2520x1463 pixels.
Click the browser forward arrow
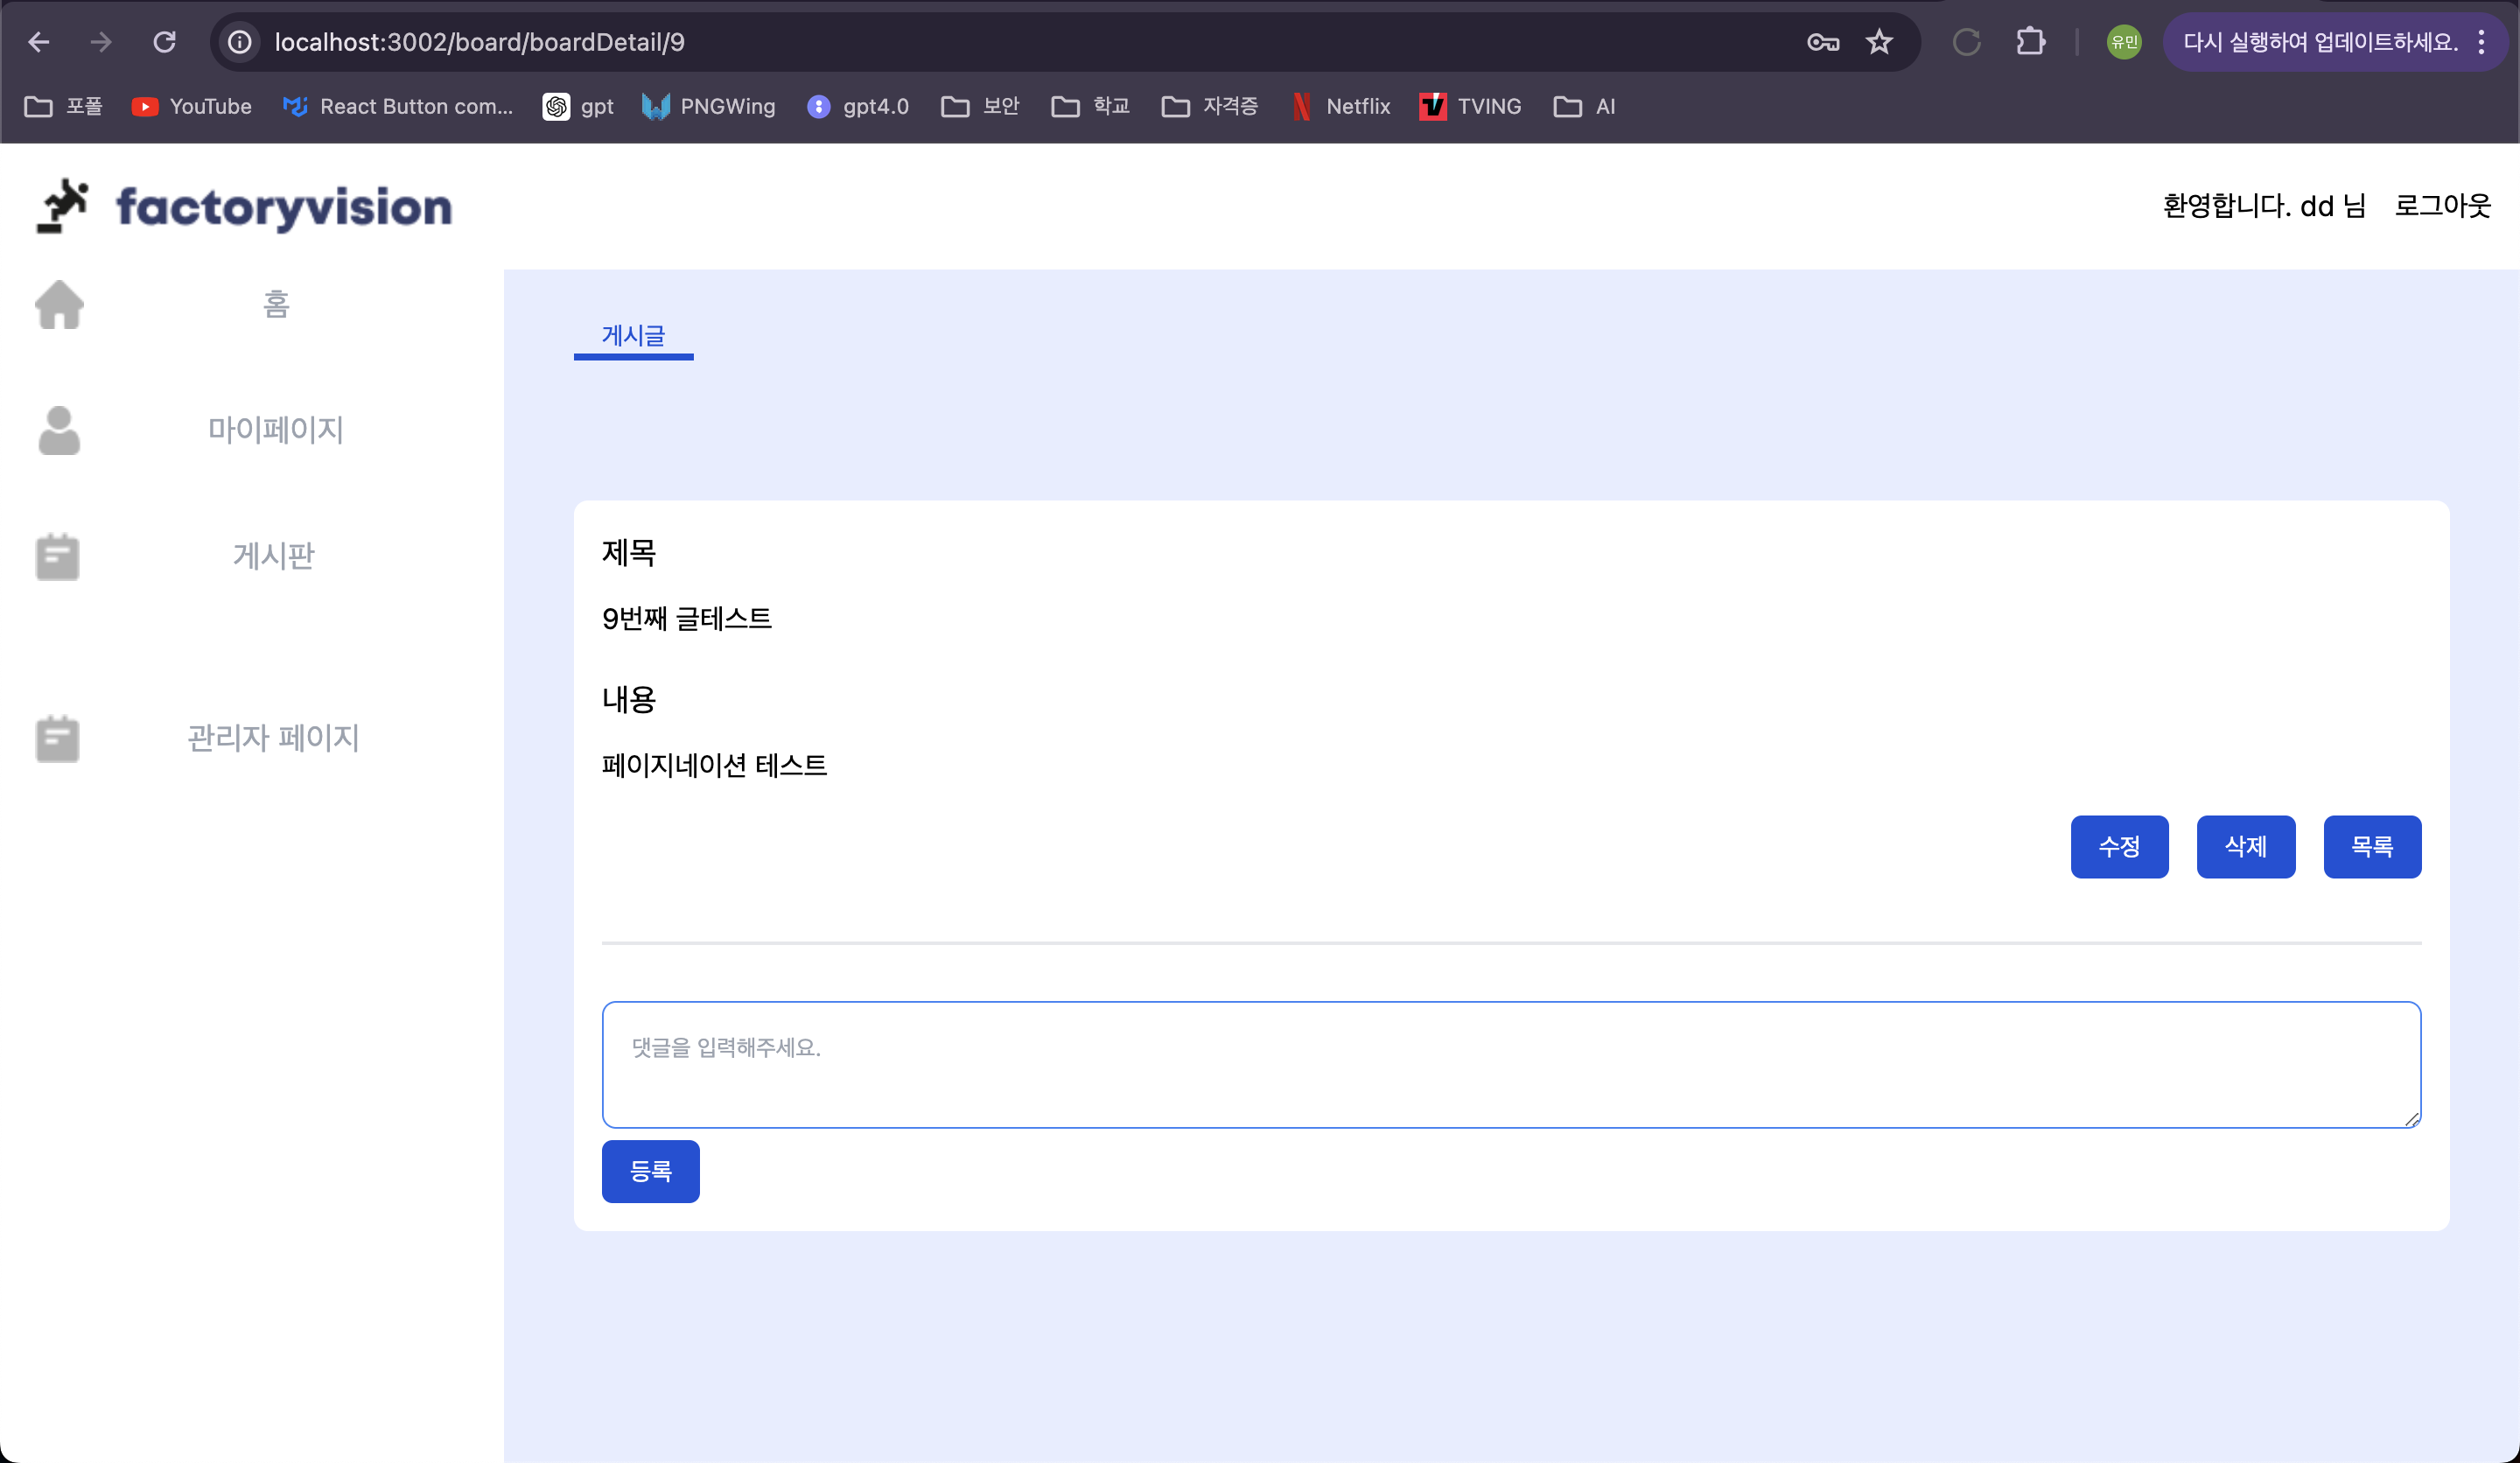(x=101, y=42)
